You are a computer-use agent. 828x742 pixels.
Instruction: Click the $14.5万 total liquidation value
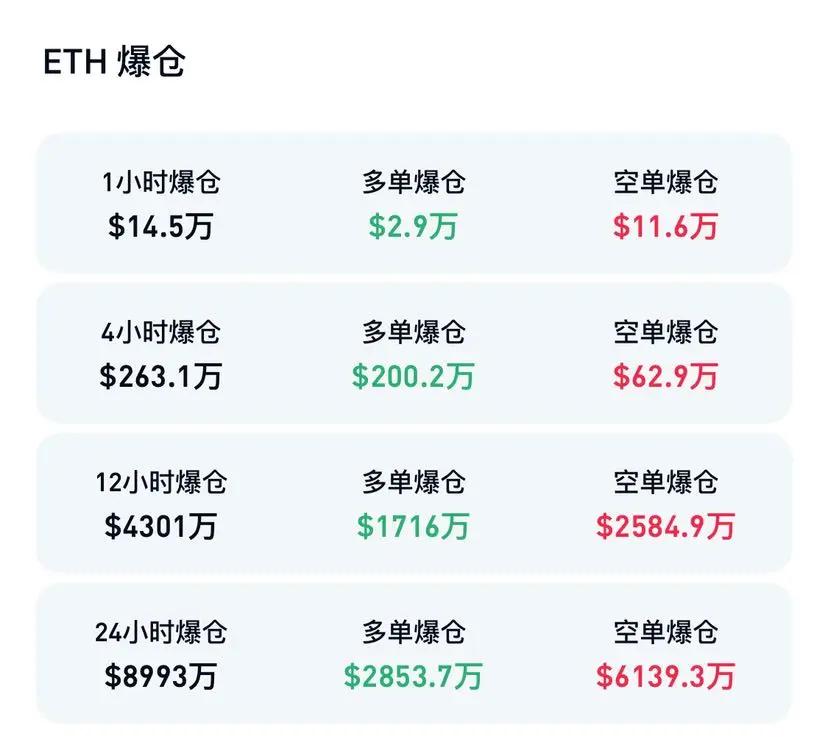[161, 227]
